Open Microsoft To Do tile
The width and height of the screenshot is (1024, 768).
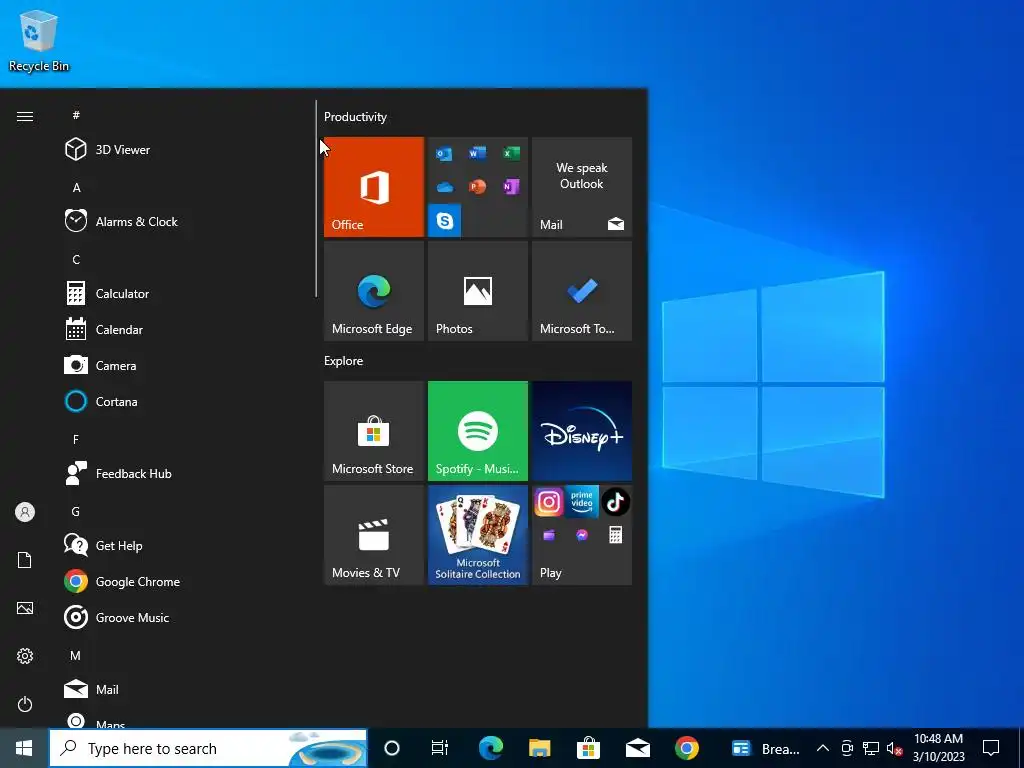[582, 291]
